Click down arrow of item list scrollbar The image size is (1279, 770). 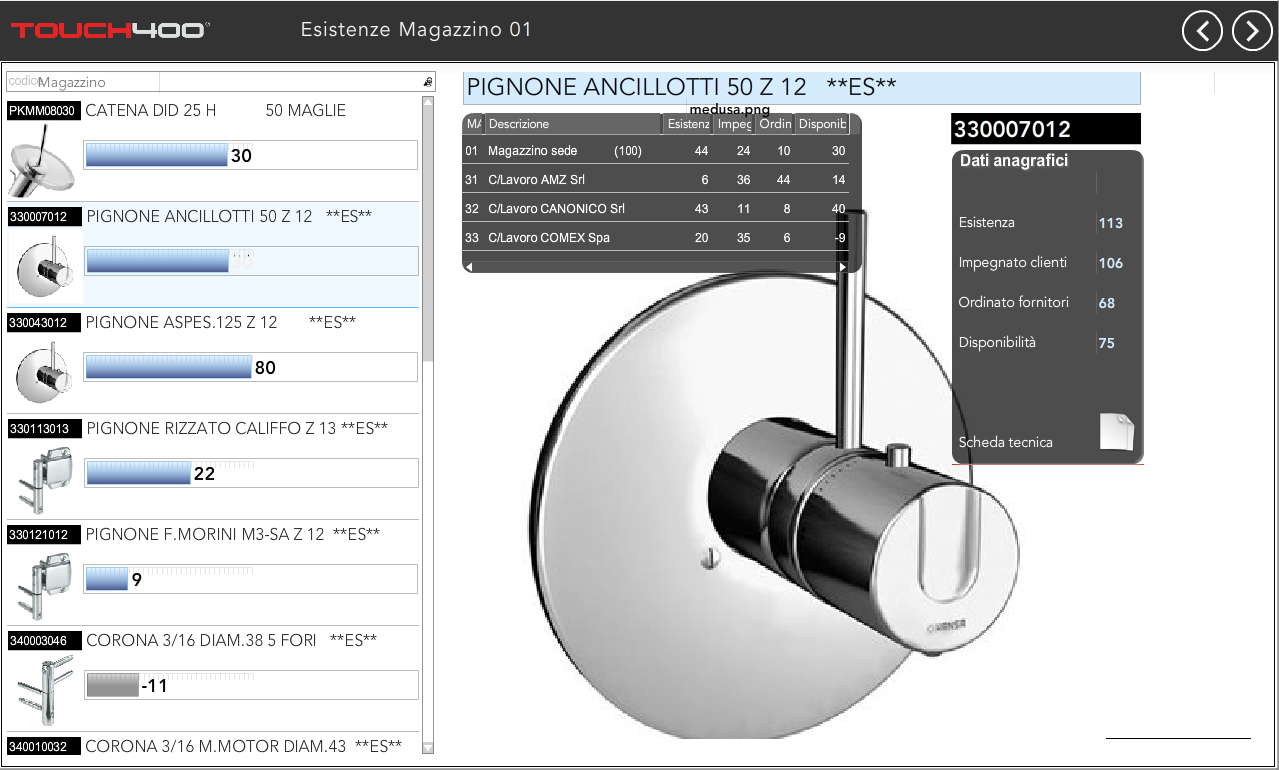[x=428, y=747]
